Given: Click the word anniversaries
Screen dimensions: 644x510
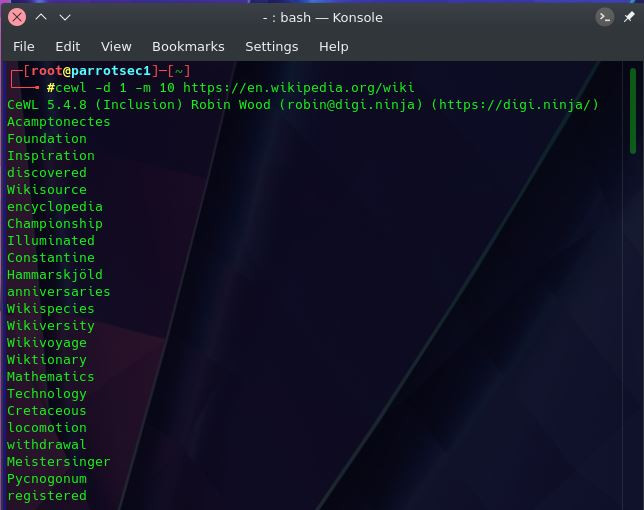Looking at the screenshot, I should pyautogui.click(x=58, y=292).
